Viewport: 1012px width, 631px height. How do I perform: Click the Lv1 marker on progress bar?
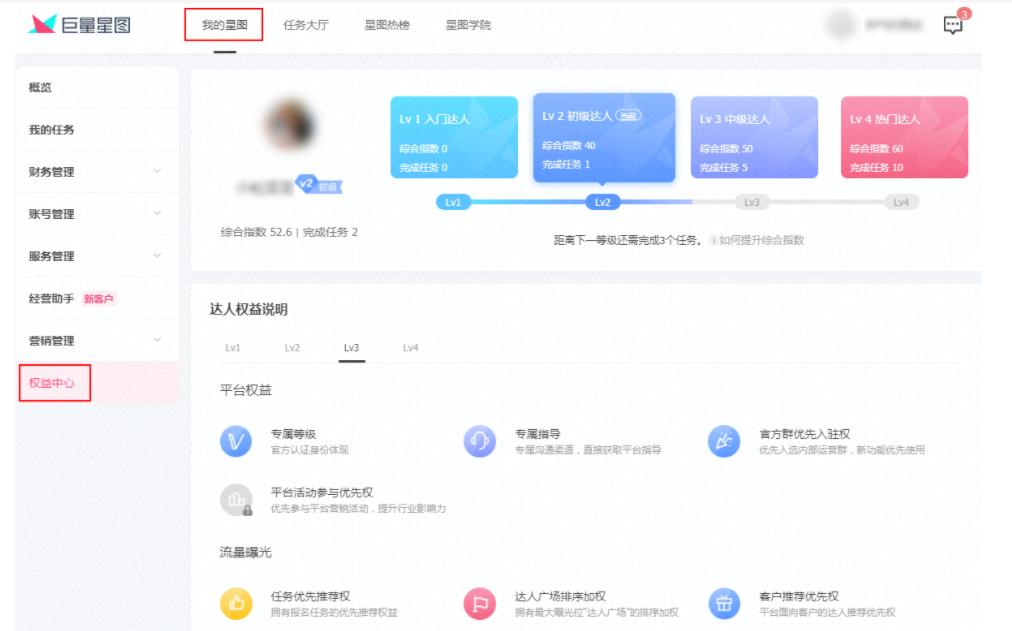coord(453,203)
